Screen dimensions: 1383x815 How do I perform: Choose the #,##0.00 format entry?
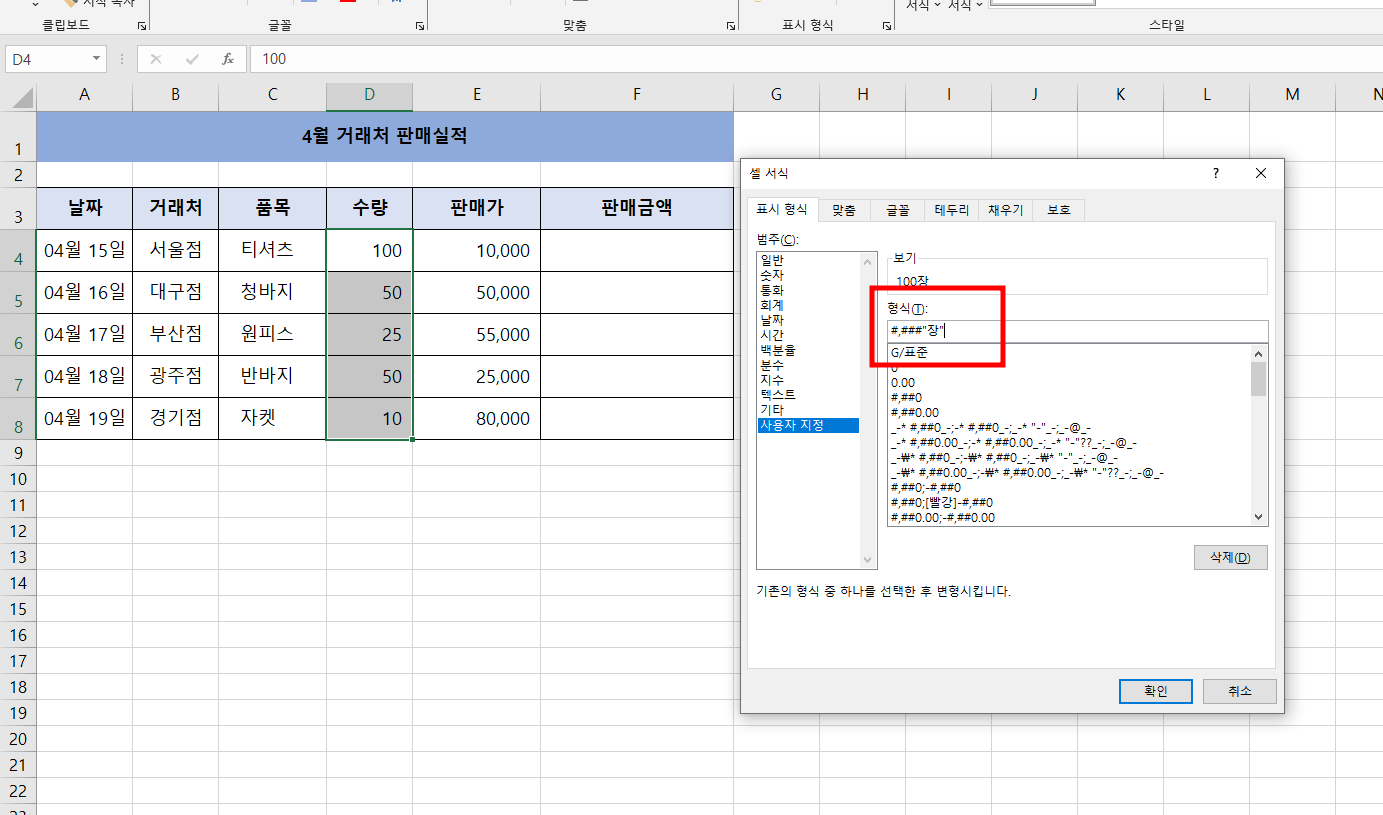coord(1069,412)
